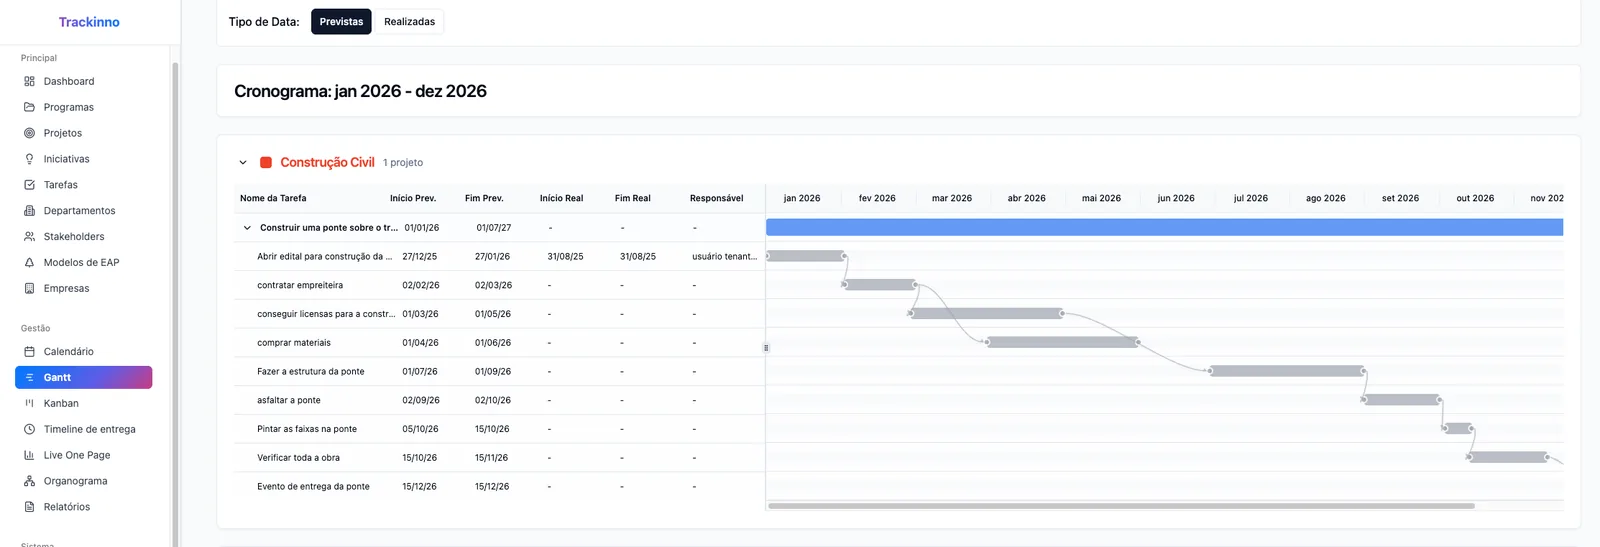Image resolution: width=1600 pixels, height=547 pixels.
Task: Select 'contratar empreiteira' task row
Action: [499, 286]
